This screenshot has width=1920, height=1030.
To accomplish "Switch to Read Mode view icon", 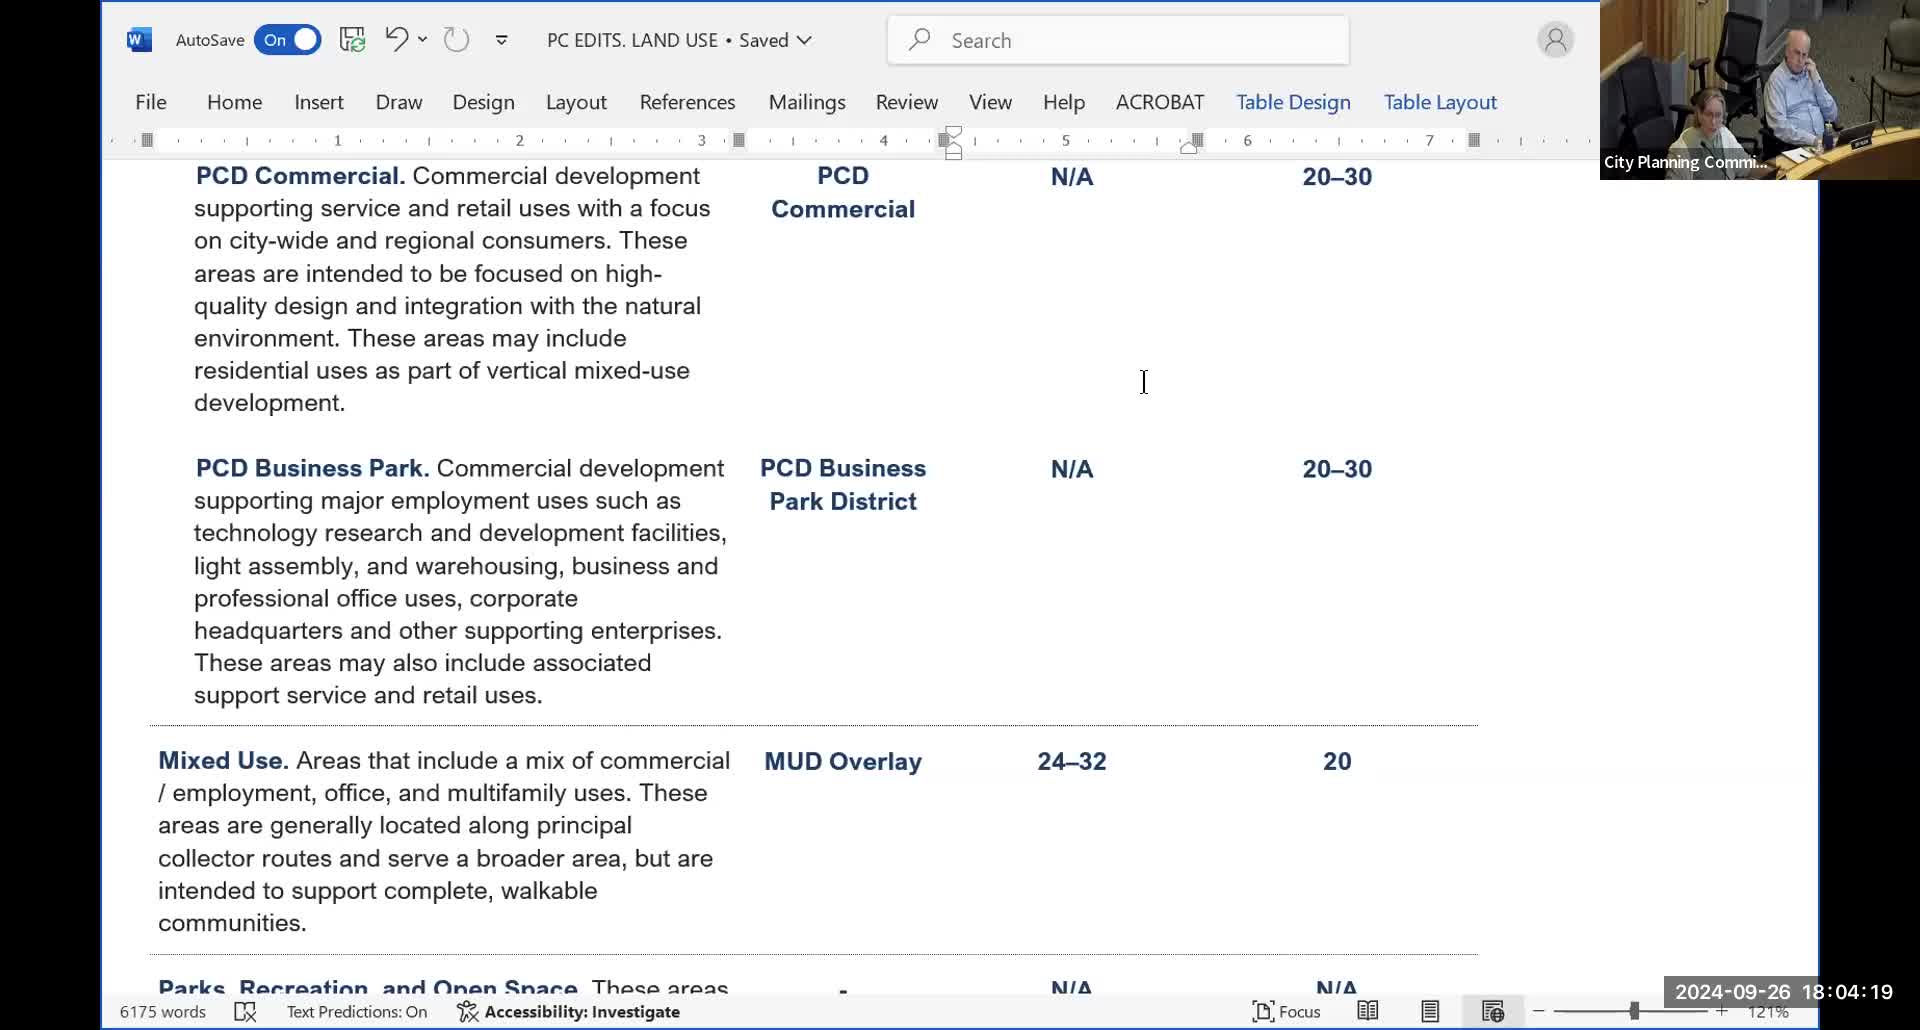I will [x=1368, y=1012].
